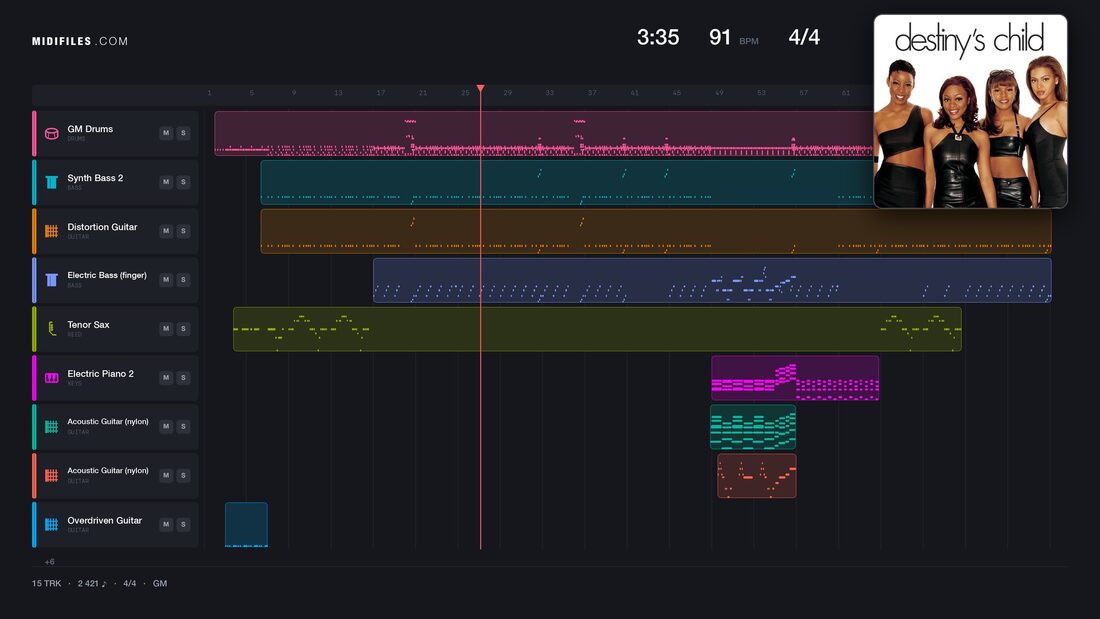The image size is (1100, 619).
Task: Click the blue Overdriven Guitar clip
Action: click(x=246, y=524)
